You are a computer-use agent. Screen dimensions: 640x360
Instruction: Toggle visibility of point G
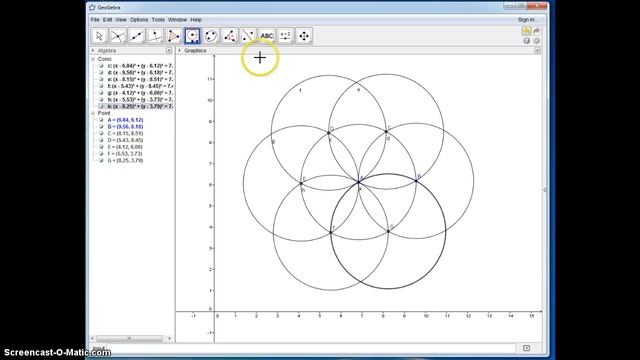(x=101, y=160)
